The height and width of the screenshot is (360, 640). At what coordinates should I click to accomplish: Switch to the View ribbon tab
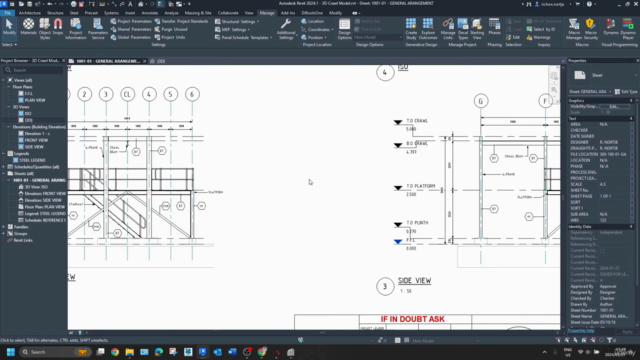point(249,13)
